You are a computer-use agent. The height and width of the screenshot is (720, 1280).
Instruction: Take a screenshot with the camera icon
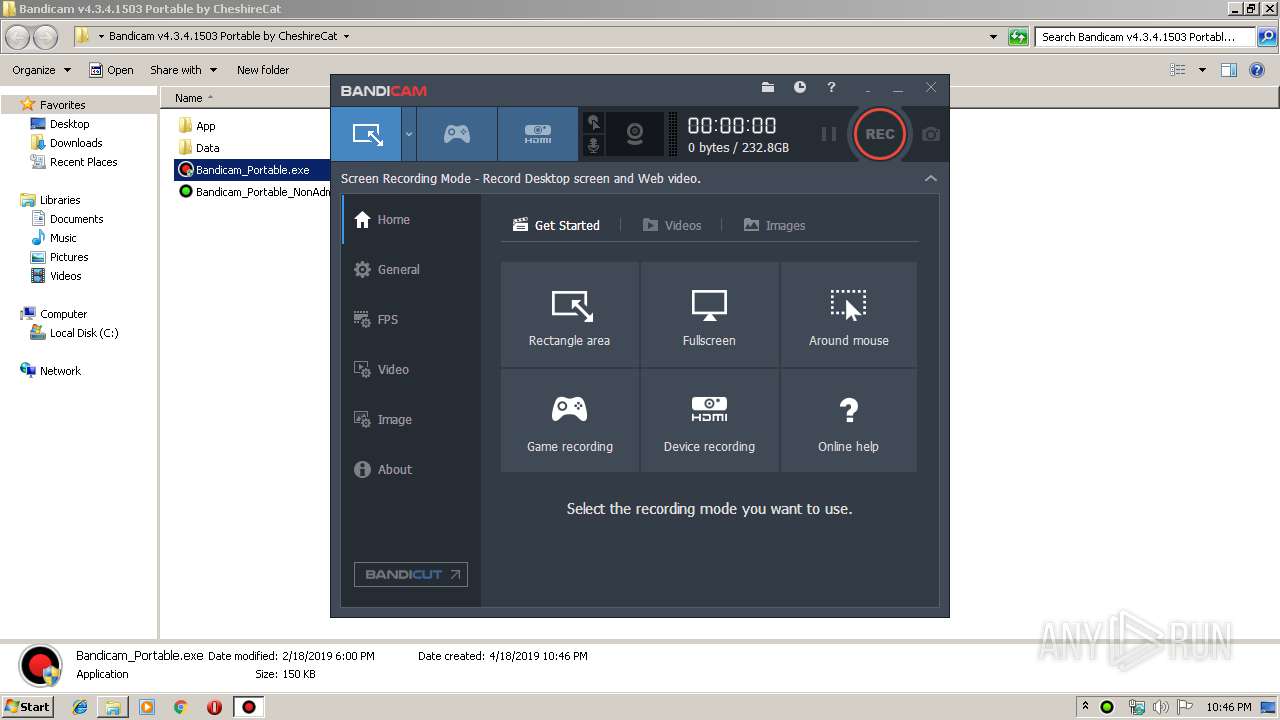pyautogui.click(x=931, y=134)
